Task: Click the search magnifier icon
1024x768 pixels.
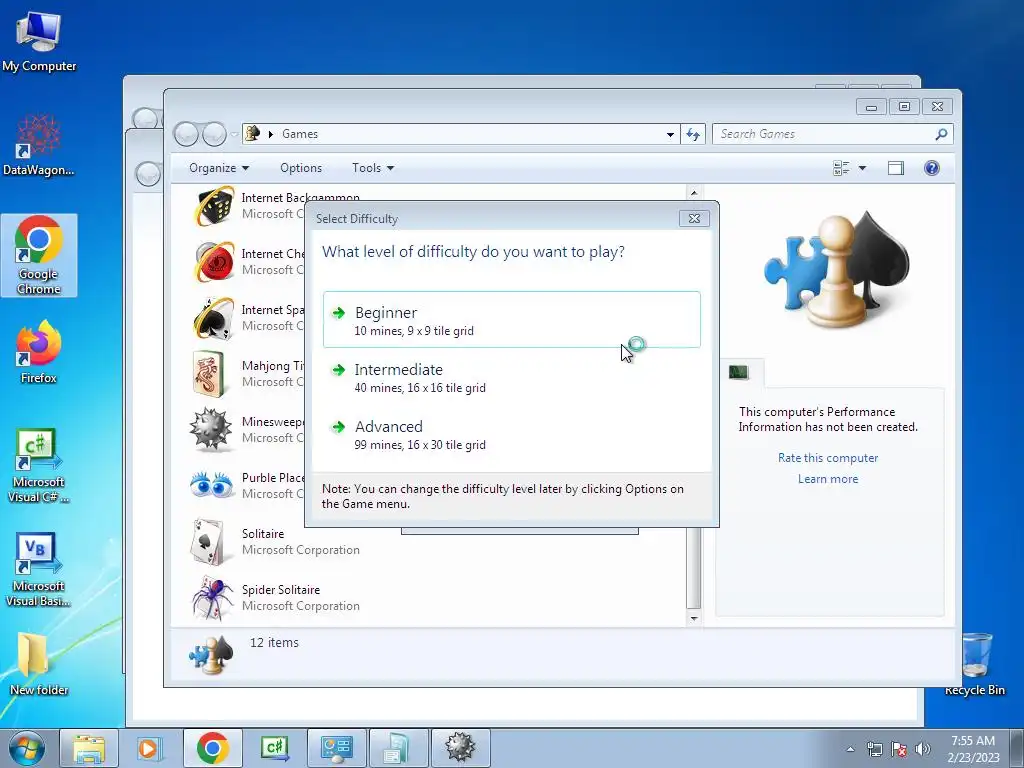Action: click(941, 134)
